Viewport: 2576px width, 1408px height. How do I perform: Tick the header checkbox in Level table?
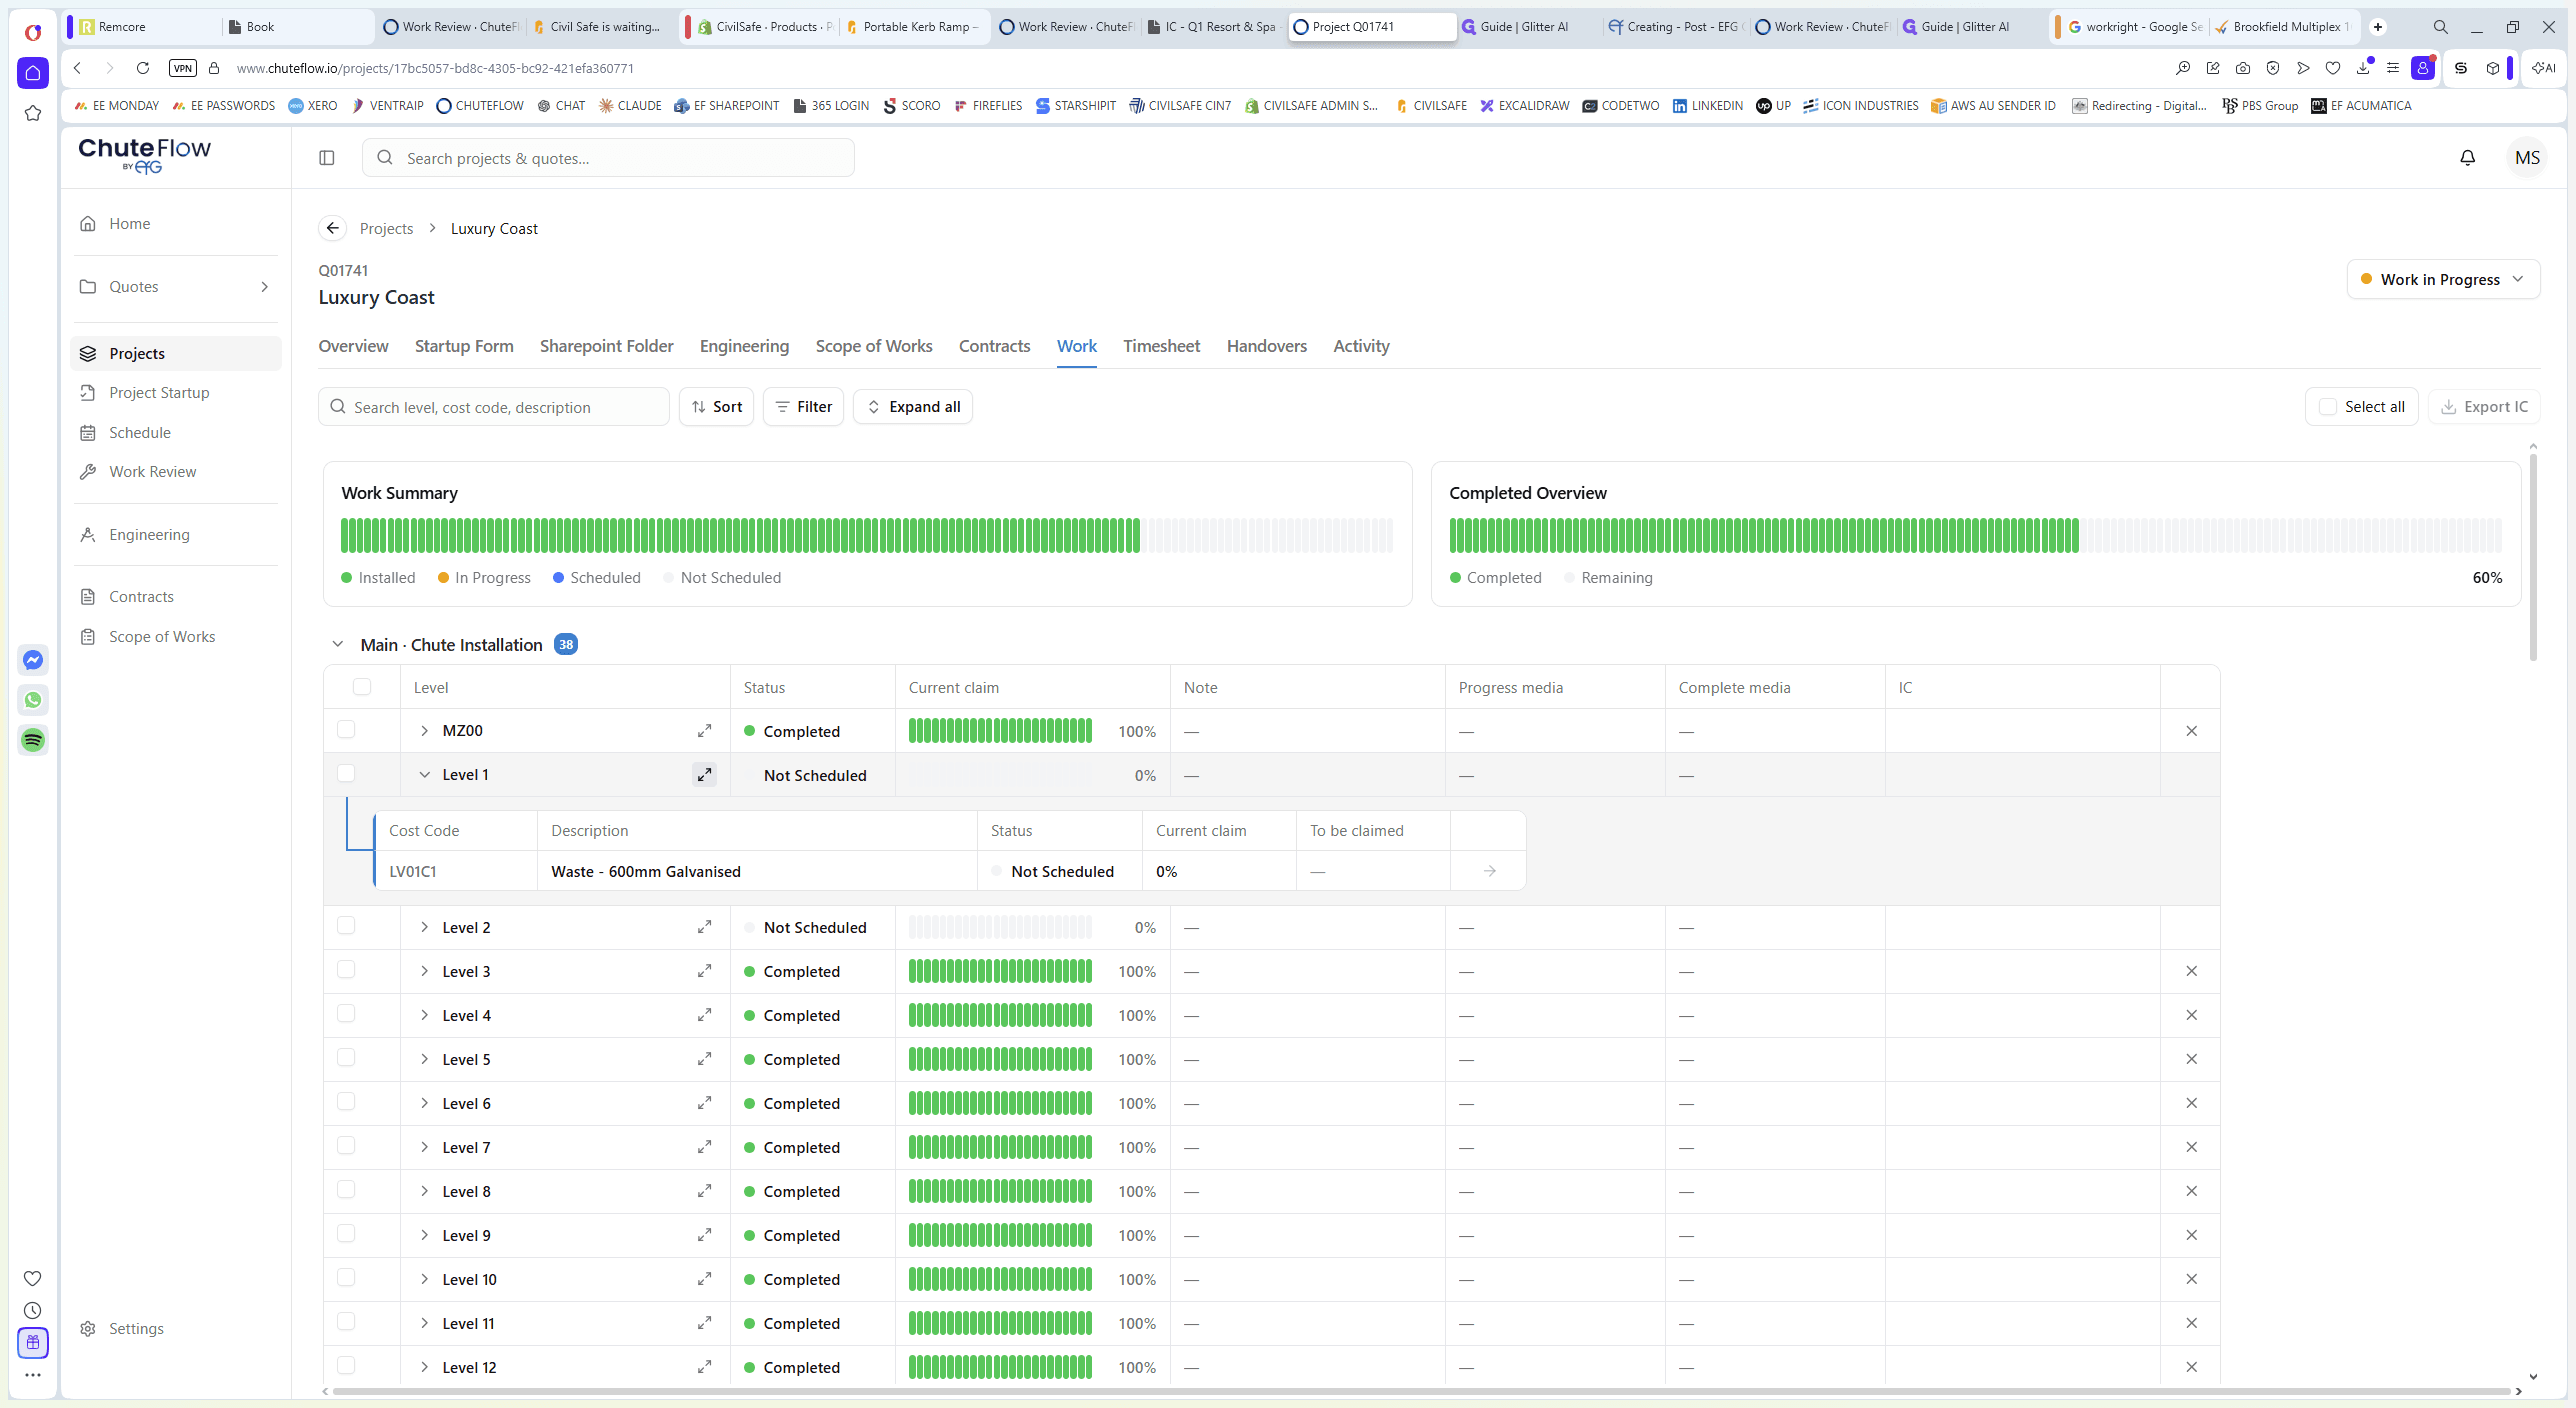[x=362, y=687]
